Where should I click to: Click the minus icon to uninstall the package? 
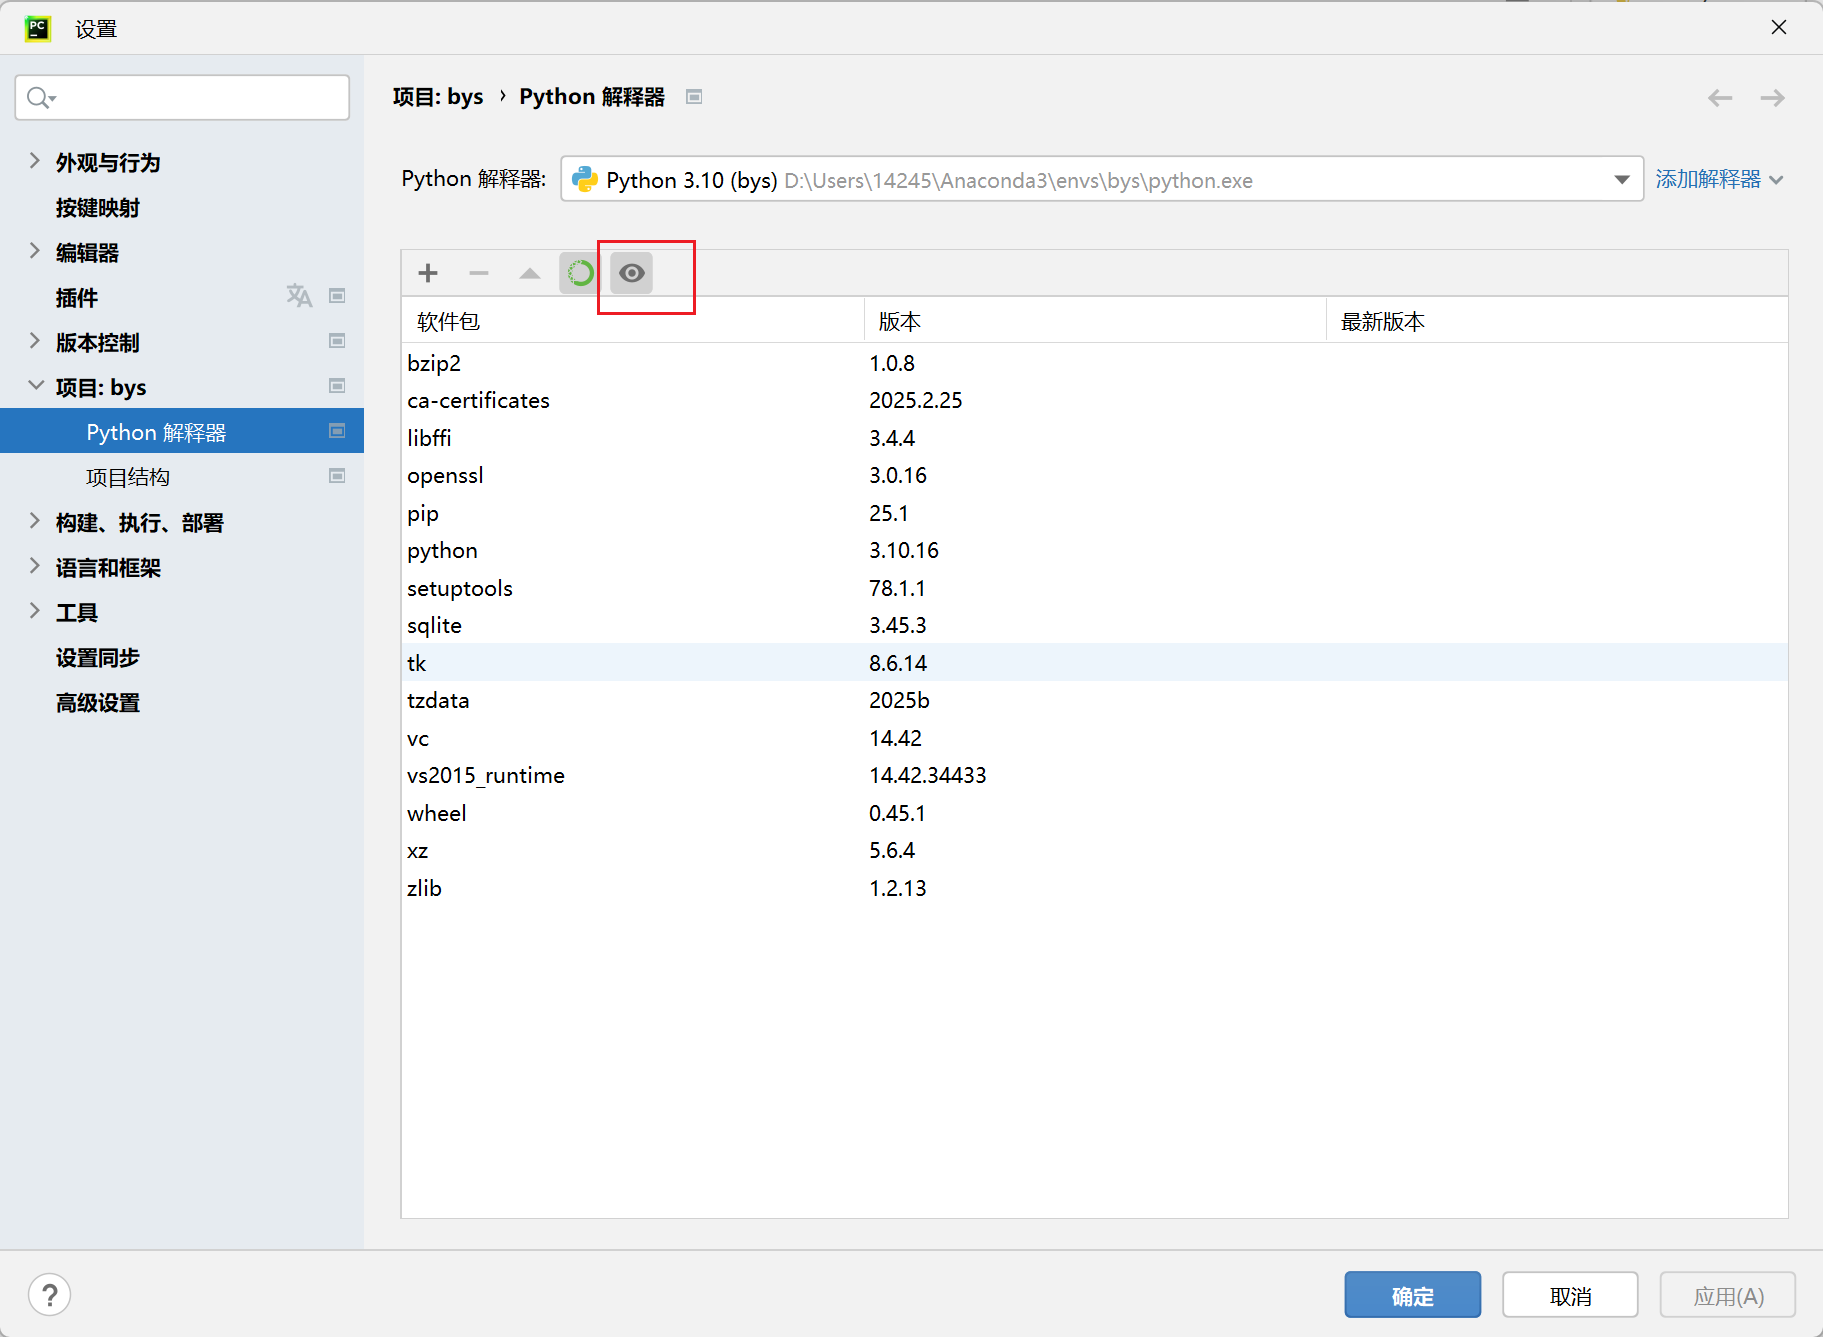[x=479, y=273]
